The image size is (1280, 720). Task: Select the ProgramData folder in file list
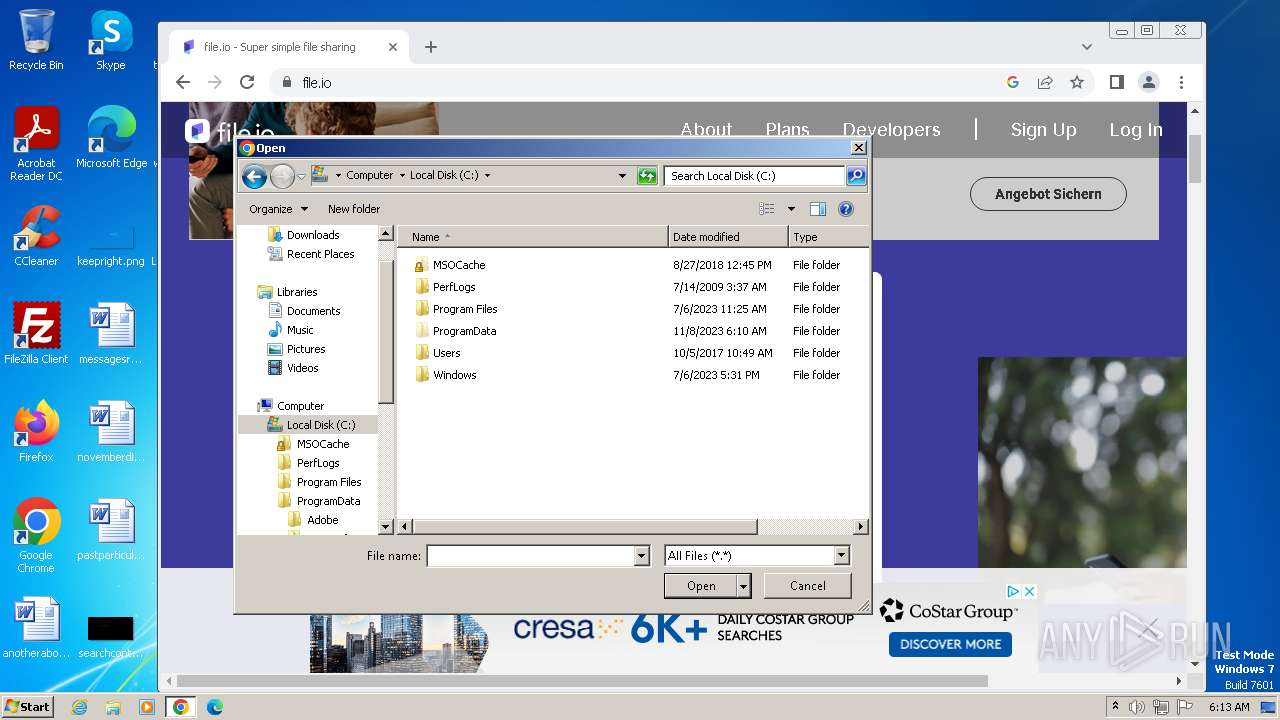pyautogui.click(x=464, y=331)
